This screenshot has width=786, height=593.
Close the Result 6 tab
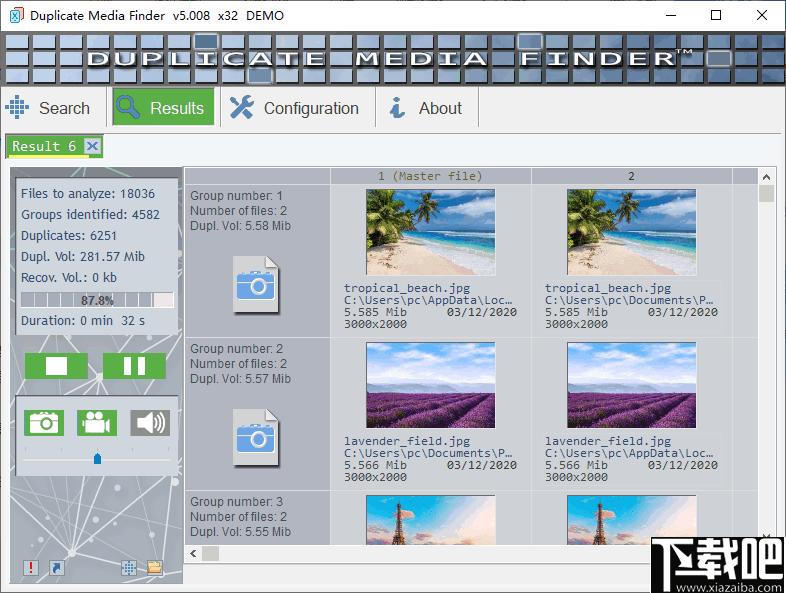click(x=92, y=146)
